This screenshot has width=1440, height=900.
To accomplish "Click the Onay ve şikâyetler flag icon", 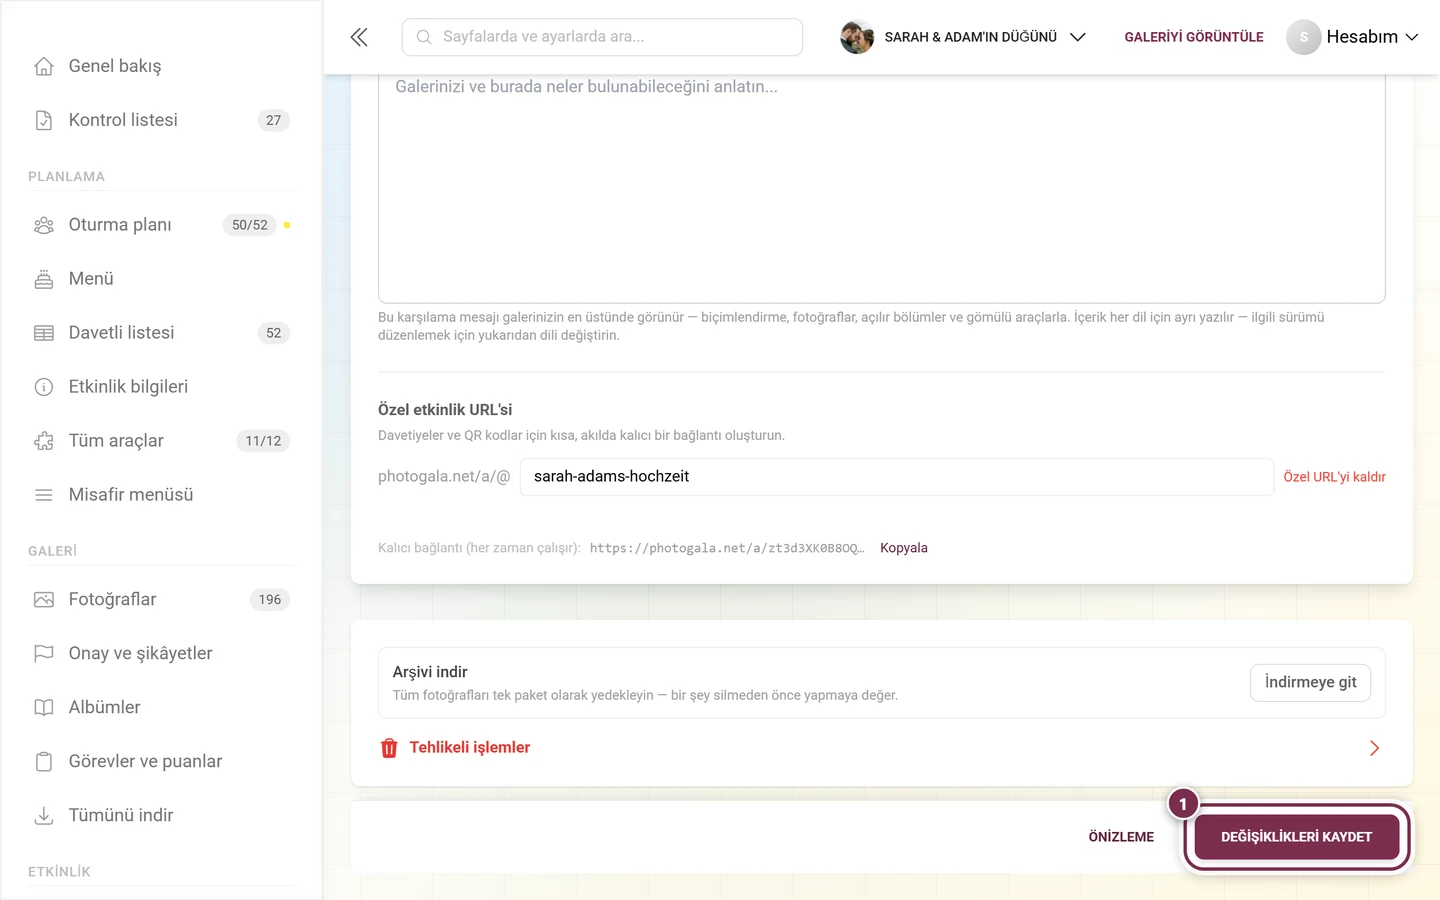I will tap(44, 654).
